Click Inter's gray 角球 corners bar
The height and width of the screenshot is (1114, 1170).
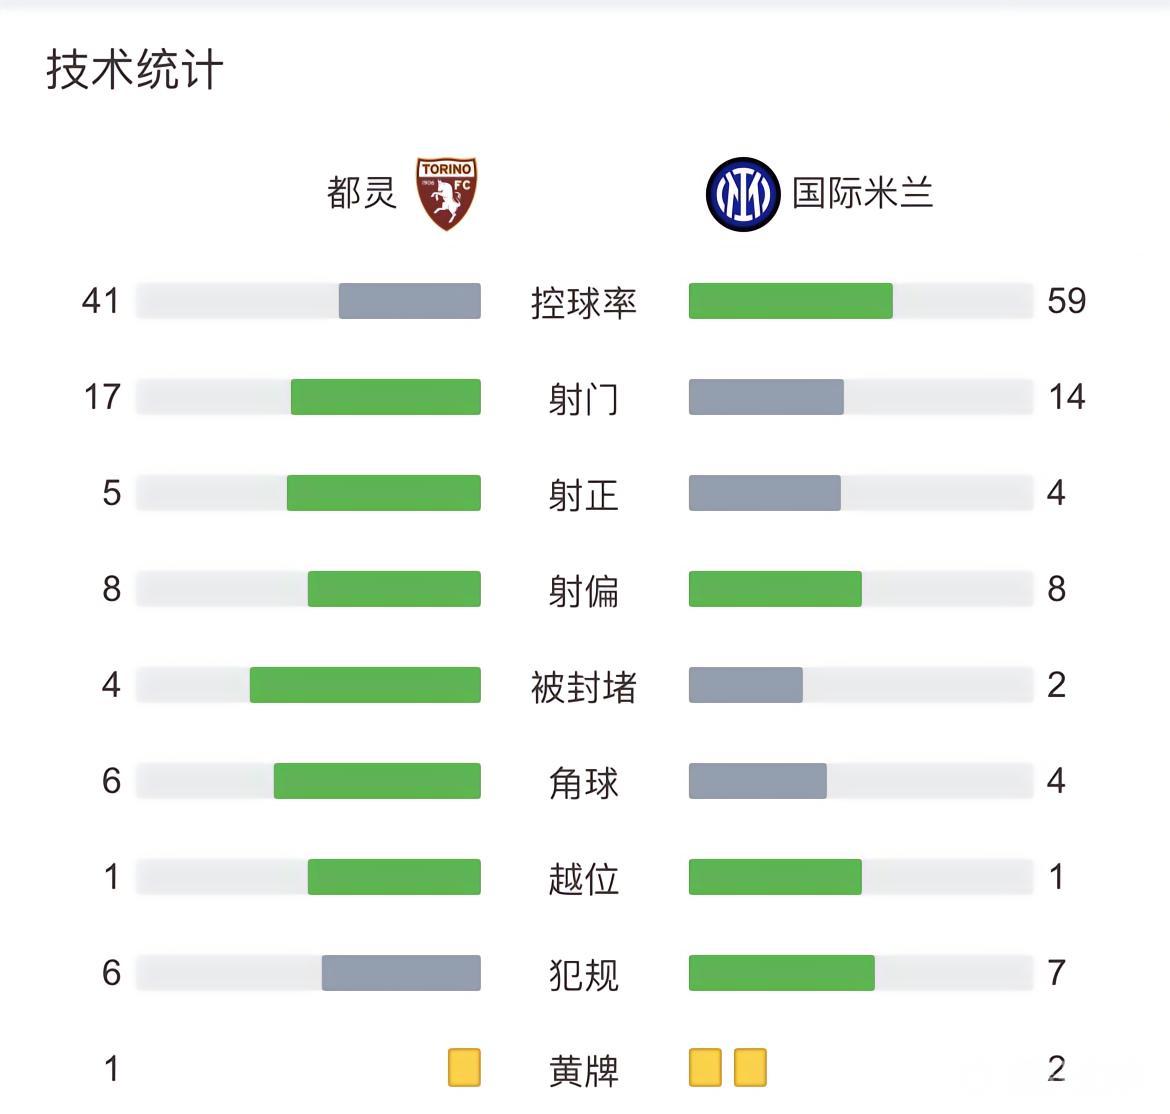click(758, 781)
